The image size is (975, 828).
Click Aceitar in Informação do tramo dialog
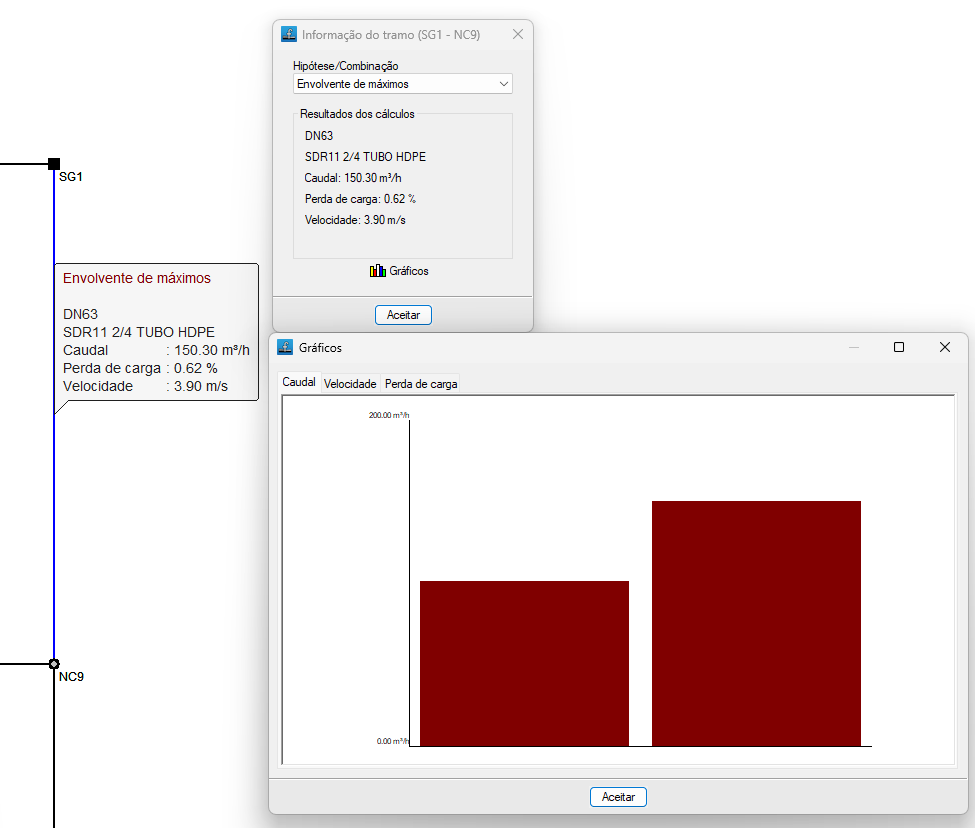403,315
